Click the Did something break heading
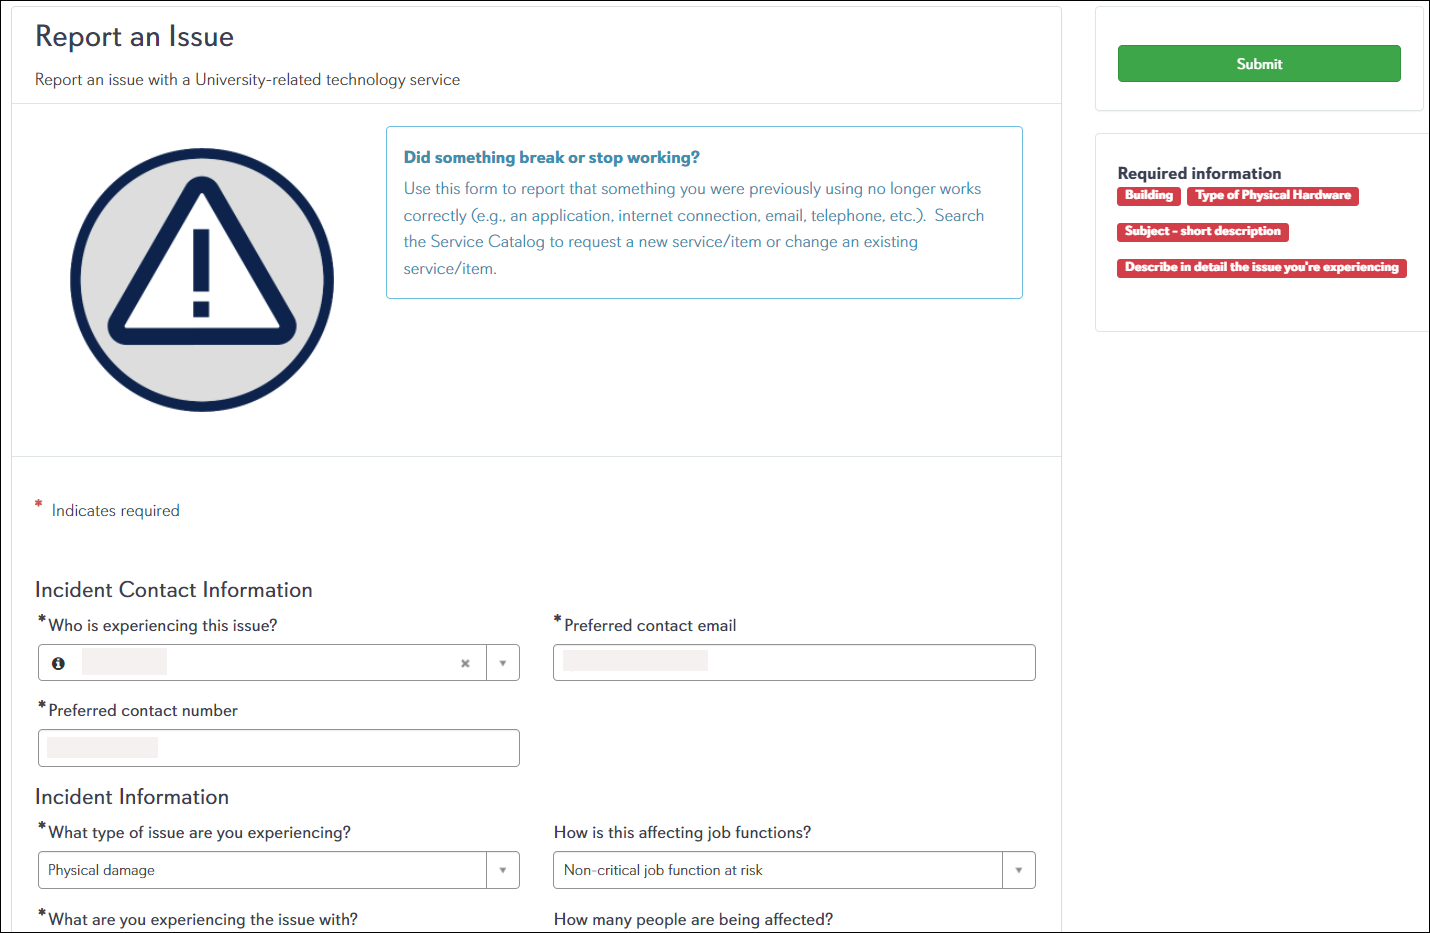The image size is (1430, 933). (551, 158)
